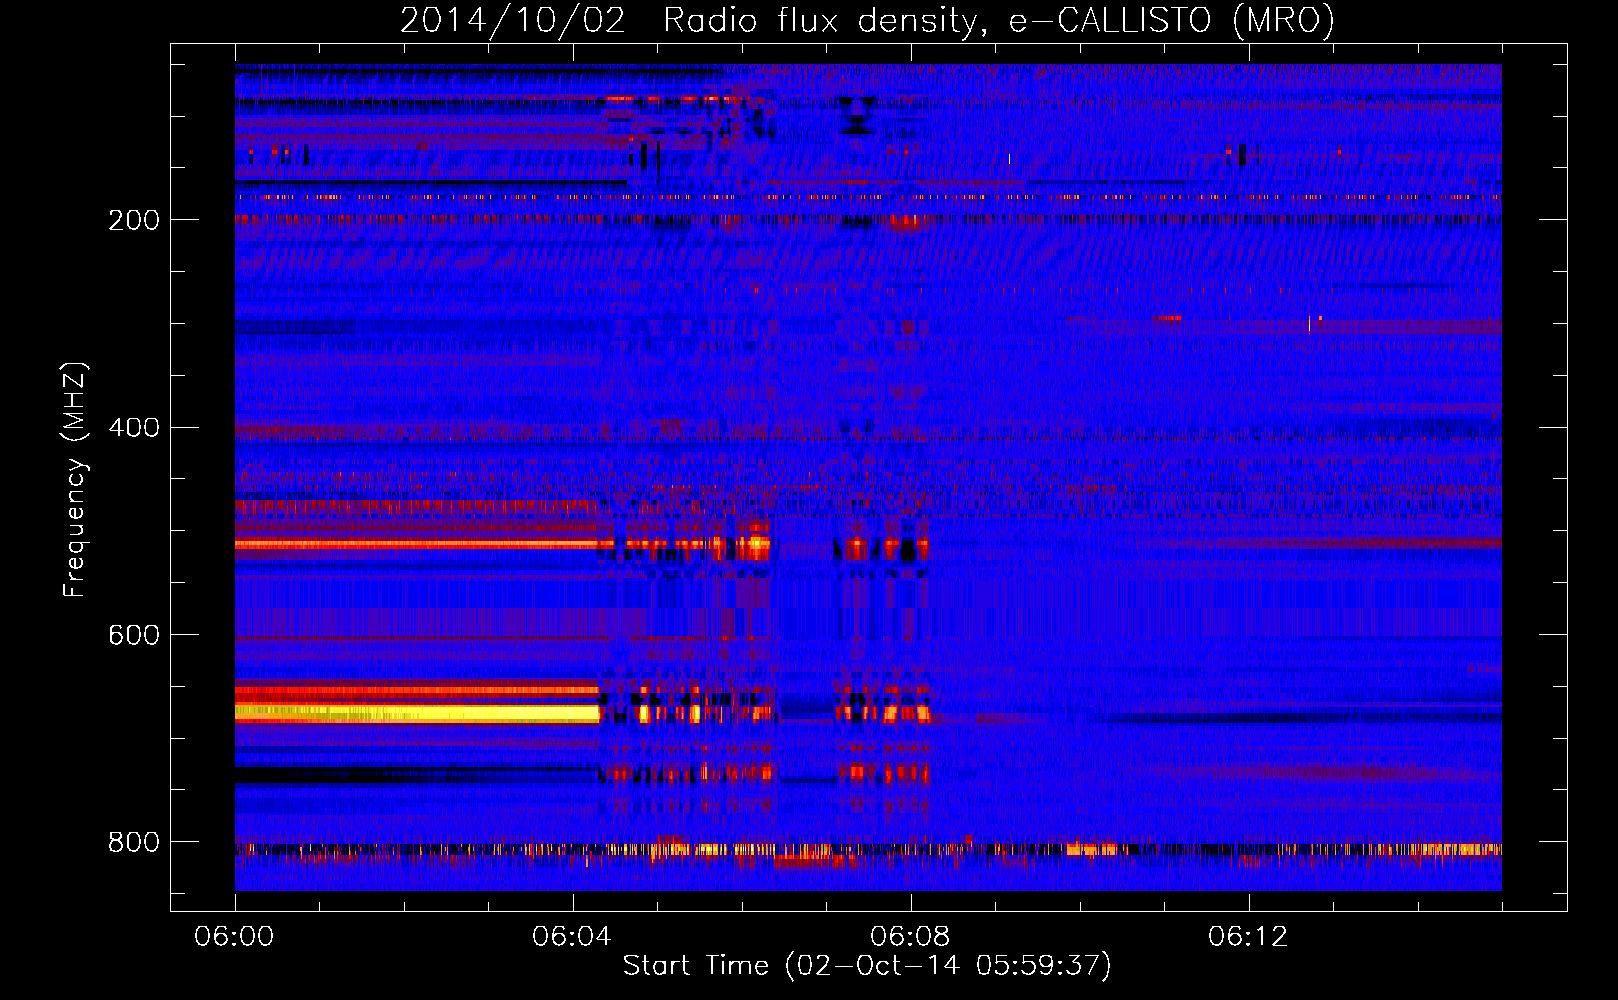Click the 400 frequency tick label
Viewport: 1618px width, 1000px height.
coord(134,428)
